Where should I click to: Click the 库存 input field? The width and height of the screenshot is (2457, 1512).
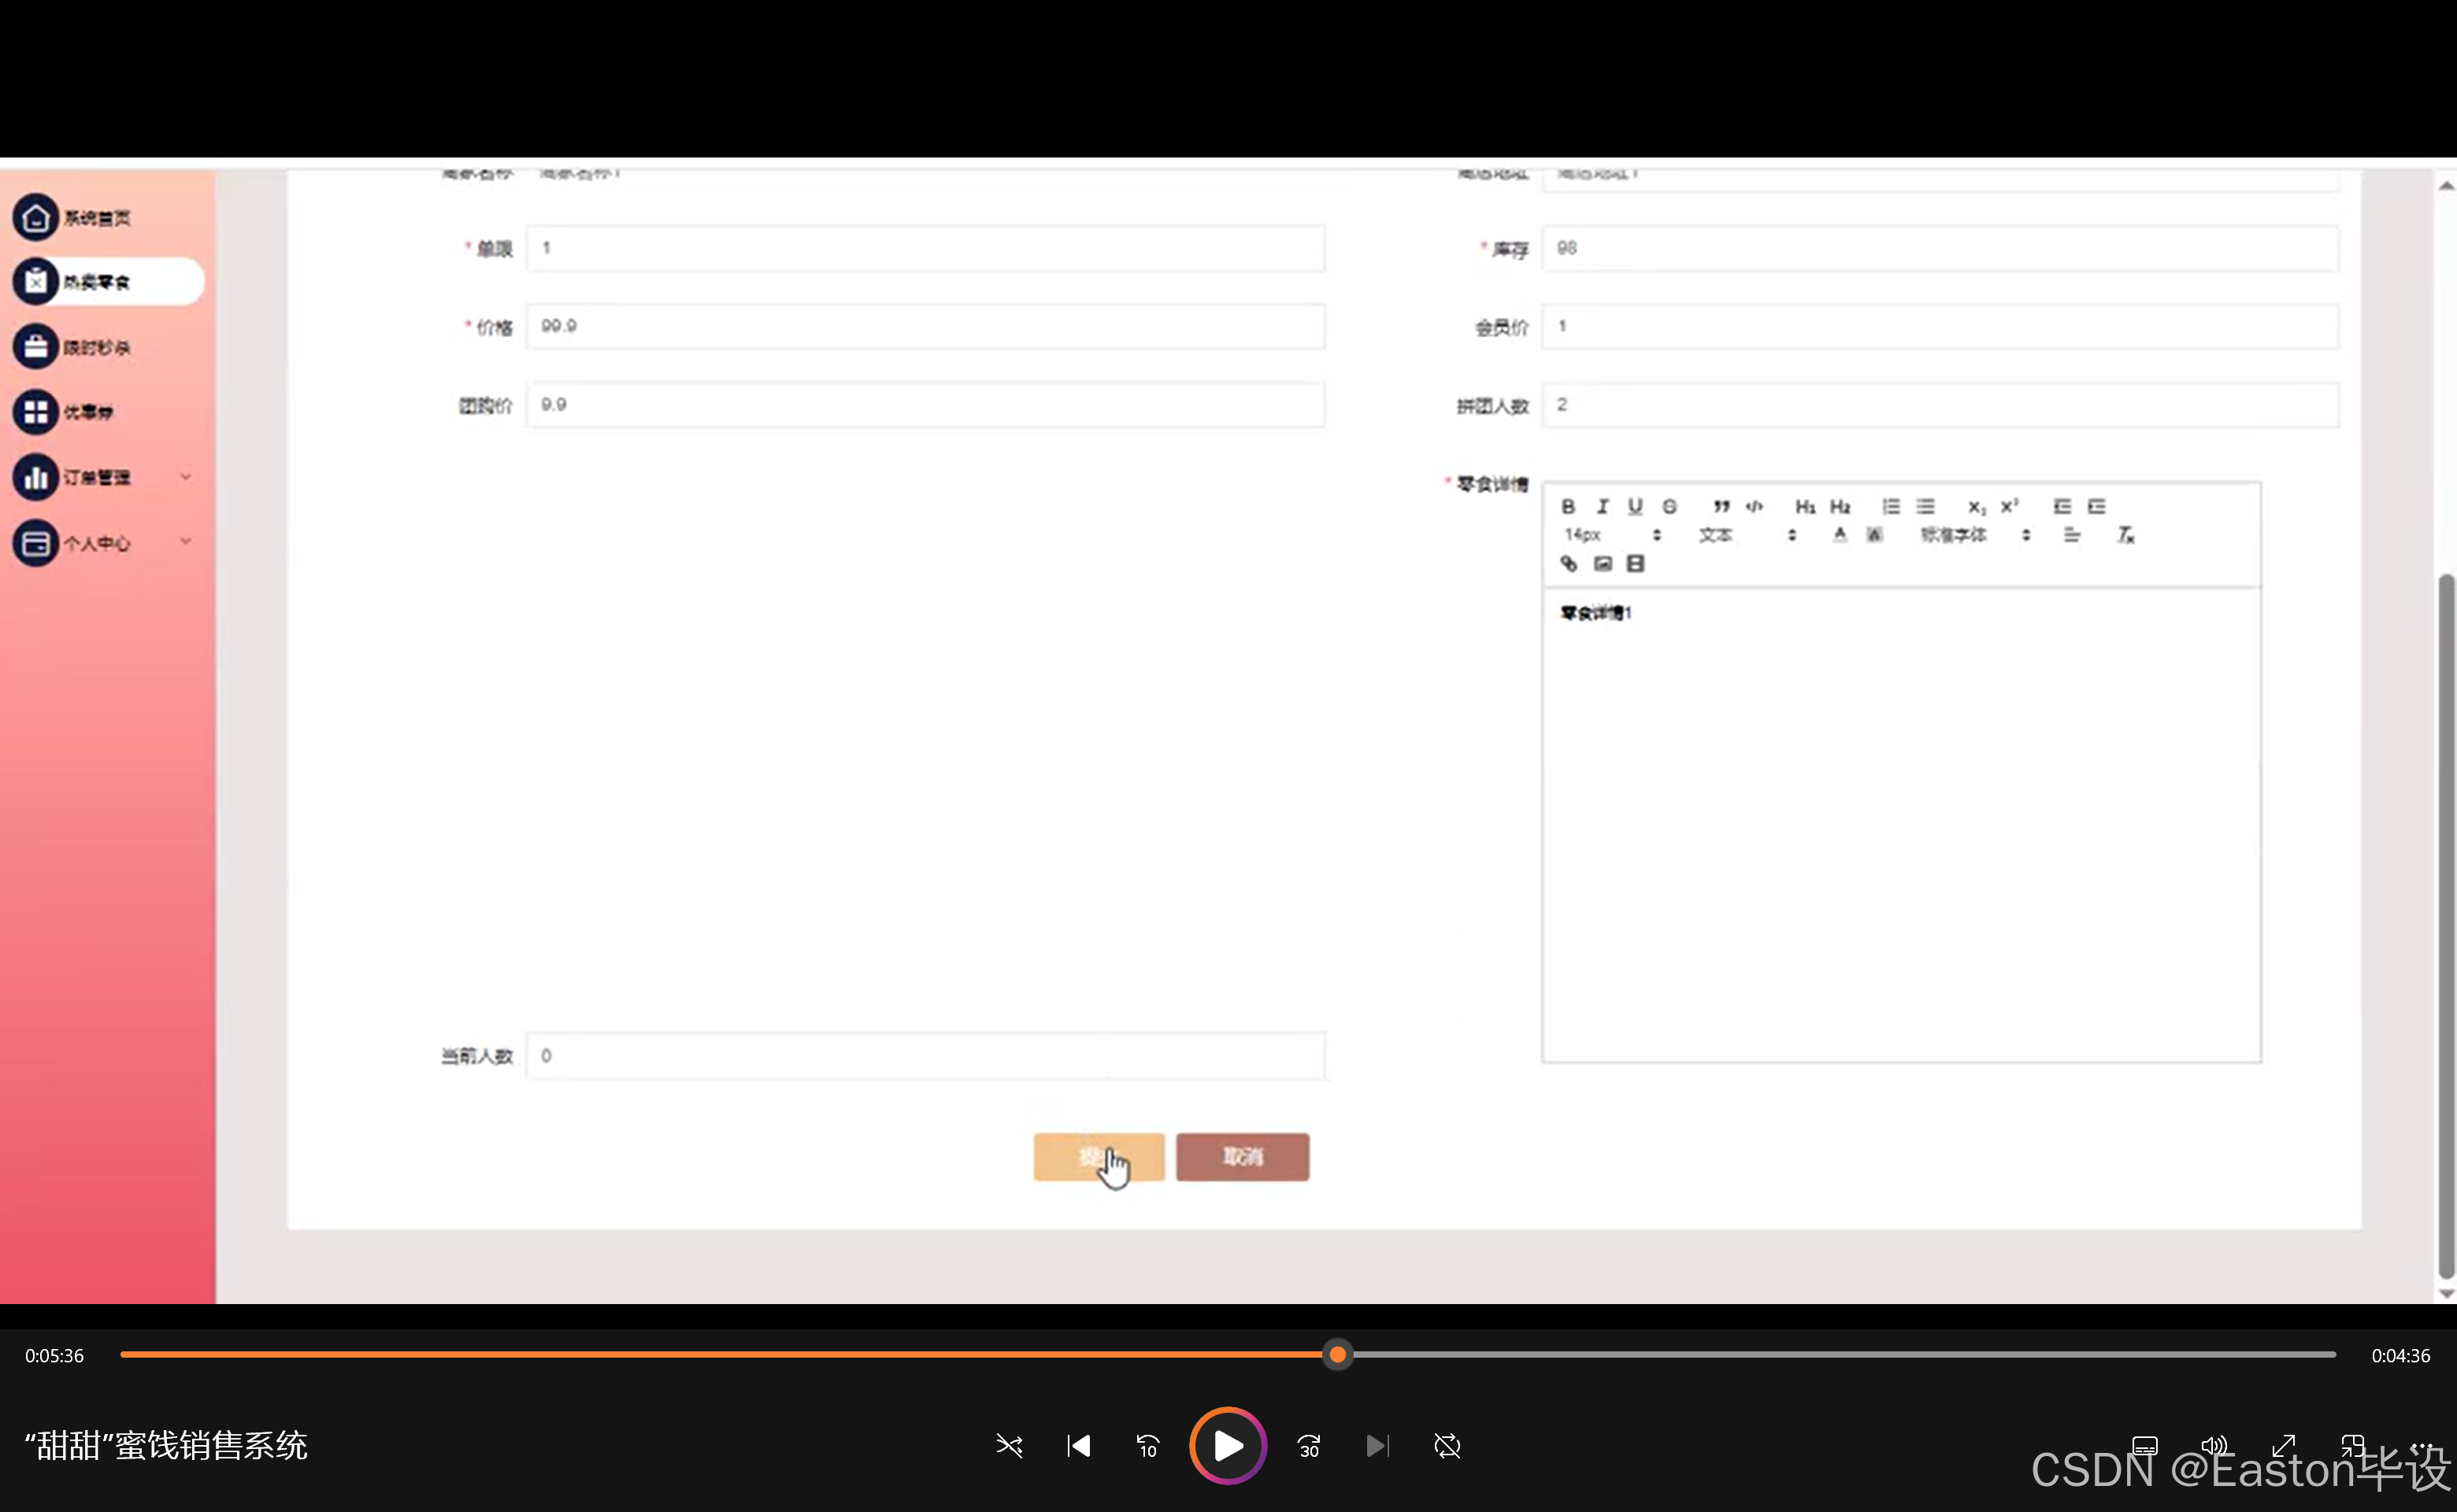click(1940, 248)
